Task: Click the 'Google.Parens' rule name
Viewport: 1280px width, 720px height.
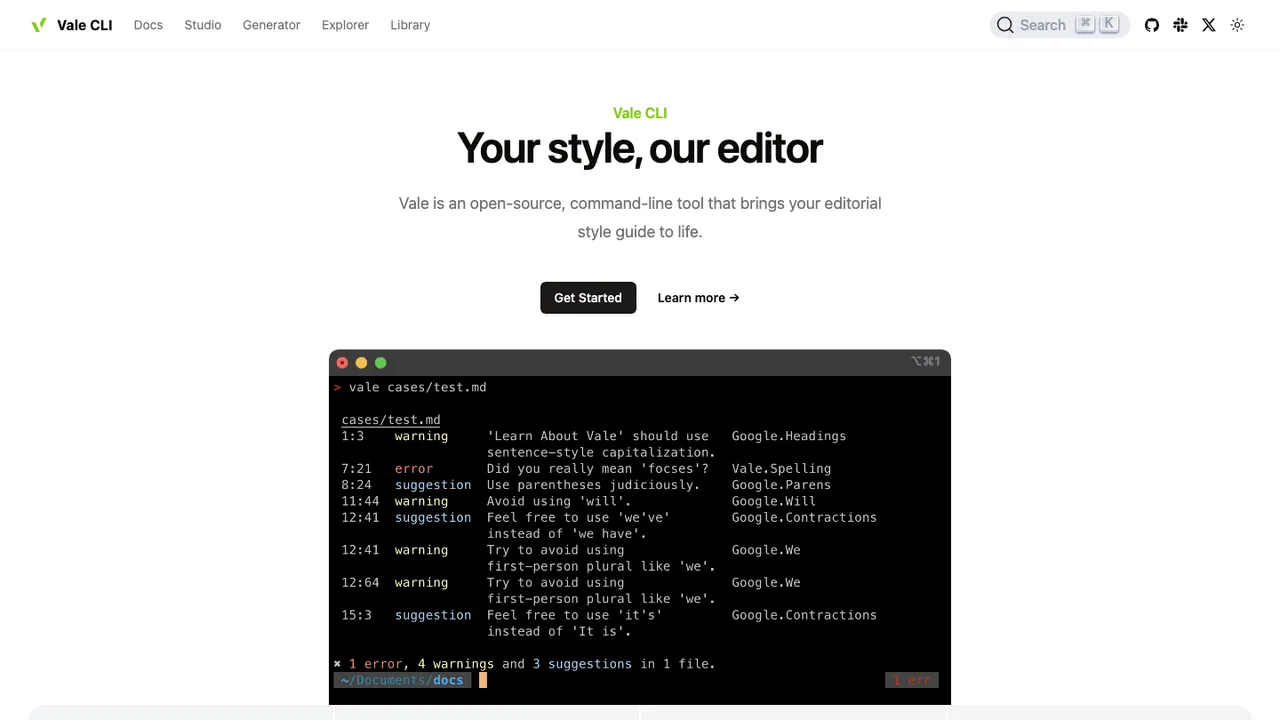Action: [x=781, y=485]
